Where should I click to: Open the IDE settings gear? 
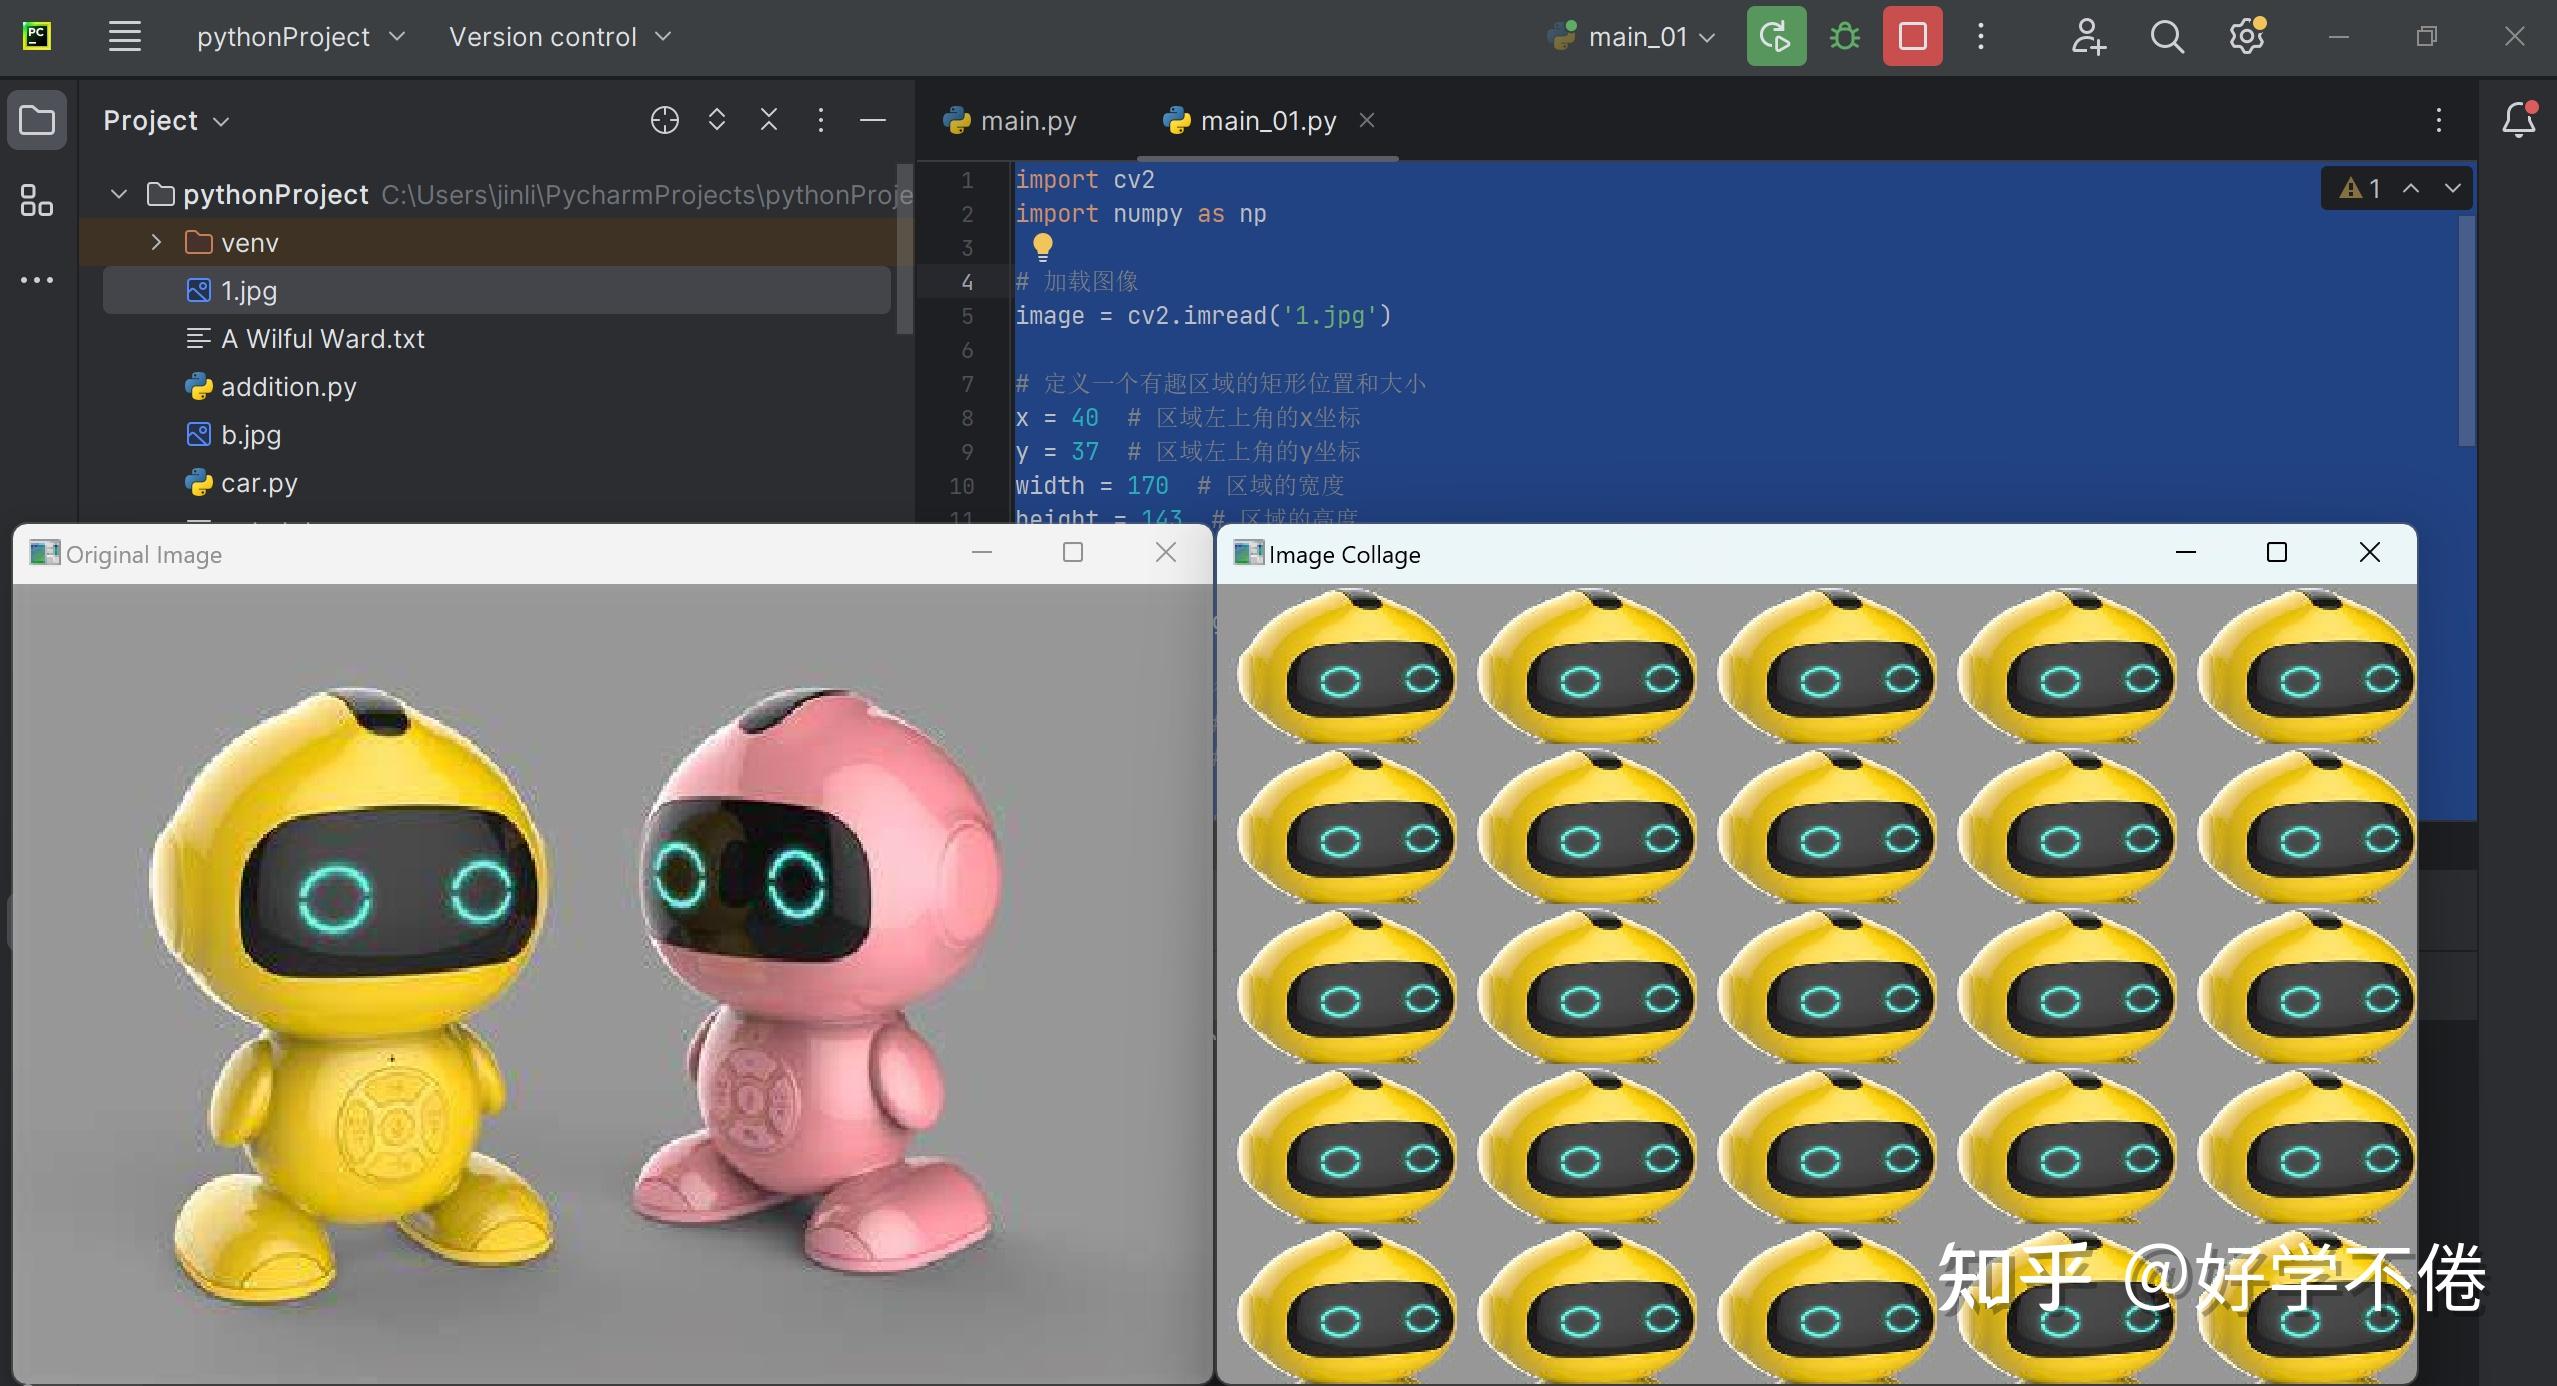click(2246, 36)
